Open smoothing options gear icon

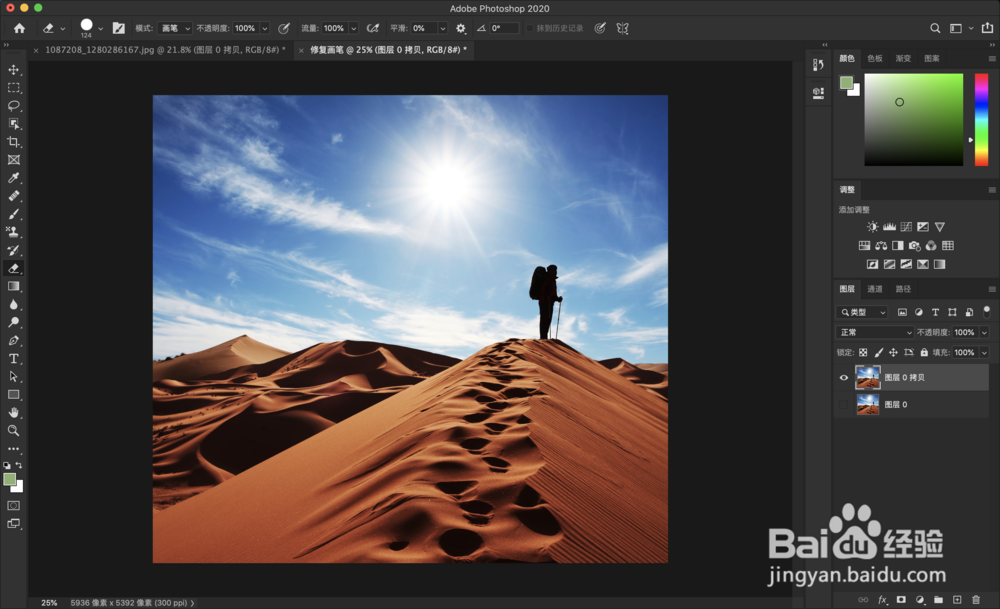coord(461,28)
